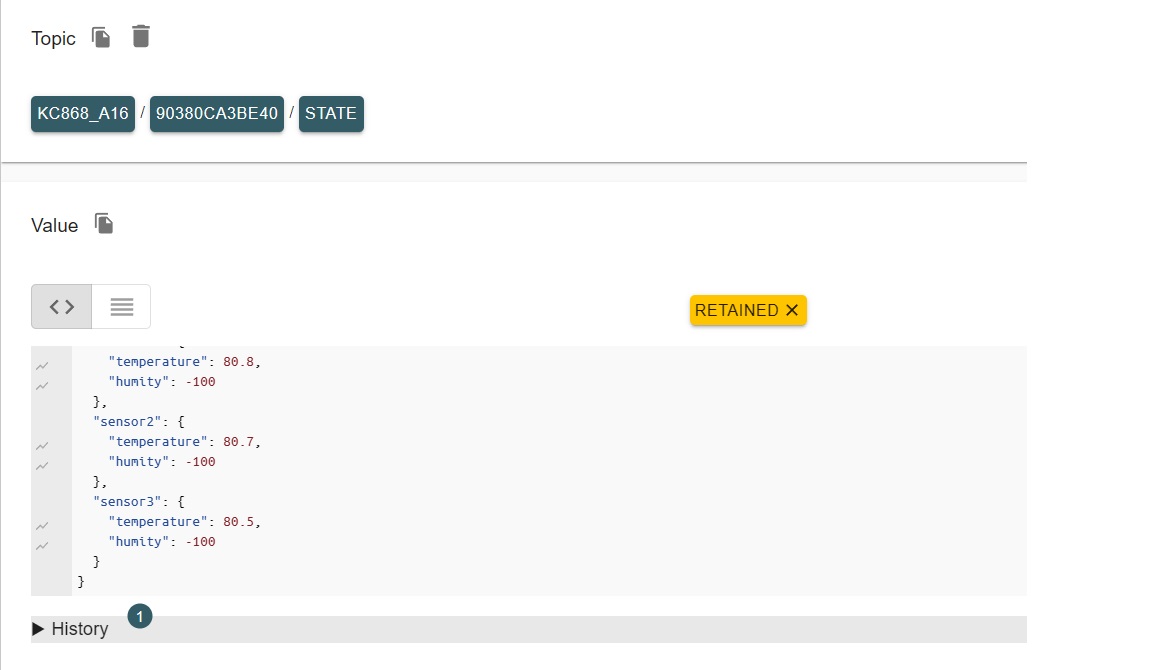Open chart icon for temperature 80.8 line
1166x670 pixels.
[42, 366]
